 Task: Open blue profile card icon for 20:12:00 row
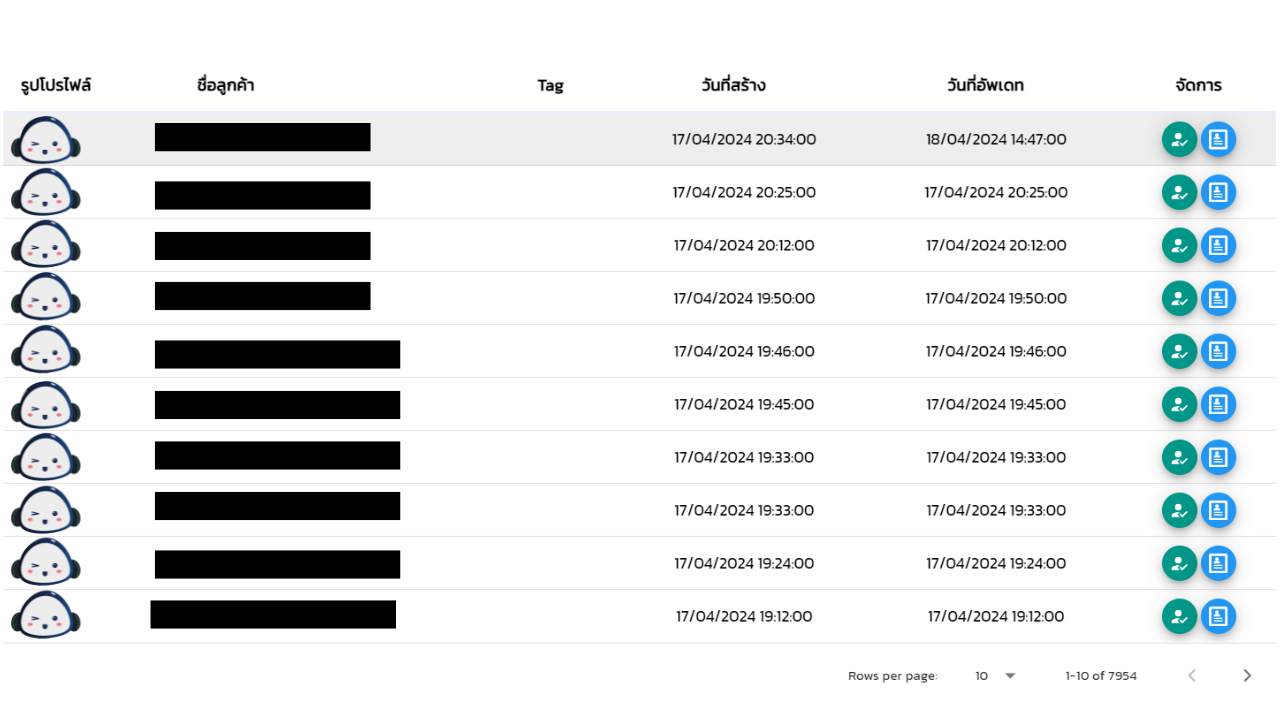(x=1218, y=245)
